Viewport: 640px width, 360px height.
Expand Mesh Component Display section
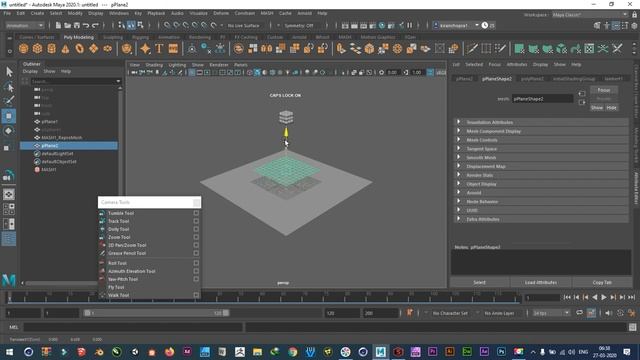(x=541, y=131)
